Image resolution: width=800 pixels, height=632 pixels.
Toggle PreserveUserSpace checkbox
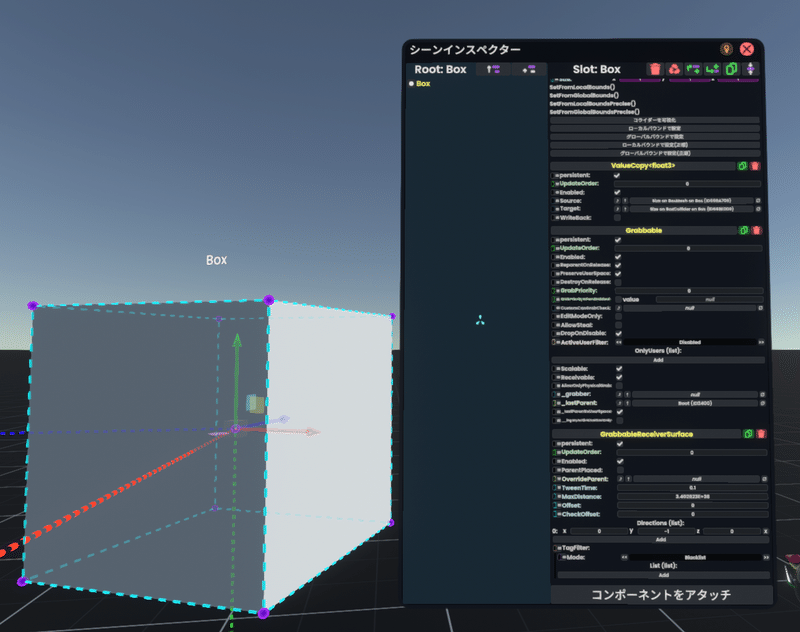(618, 274)
